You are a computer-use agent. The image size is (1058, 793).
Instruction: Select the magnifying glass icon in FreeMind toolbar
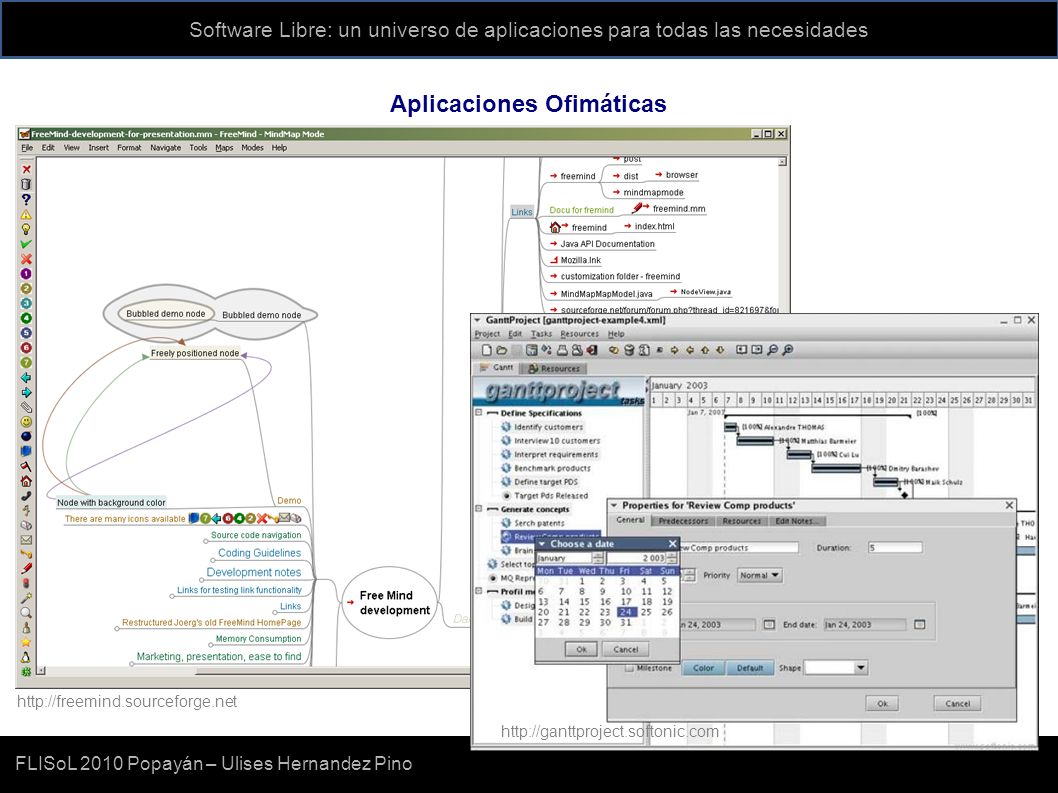(26, 613)
